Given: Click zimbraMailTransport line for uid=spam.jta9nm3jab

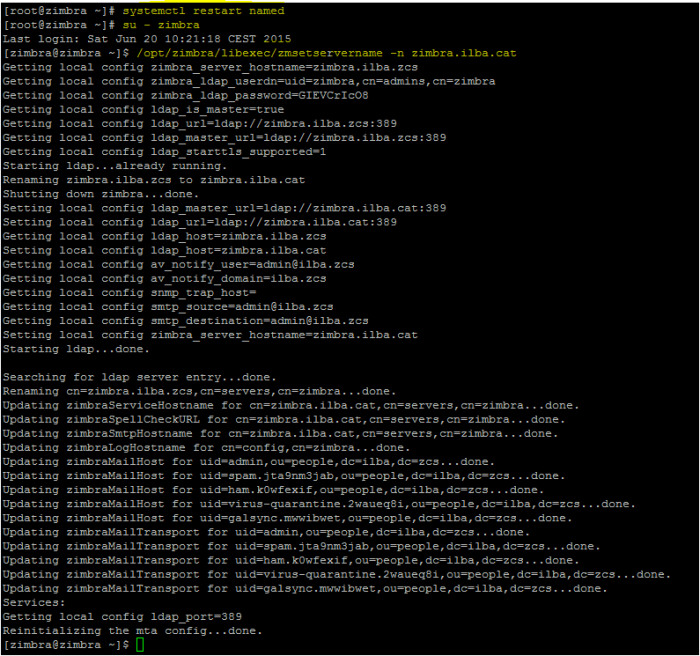Looking at the screenshot, I should (x=302, y=546).
